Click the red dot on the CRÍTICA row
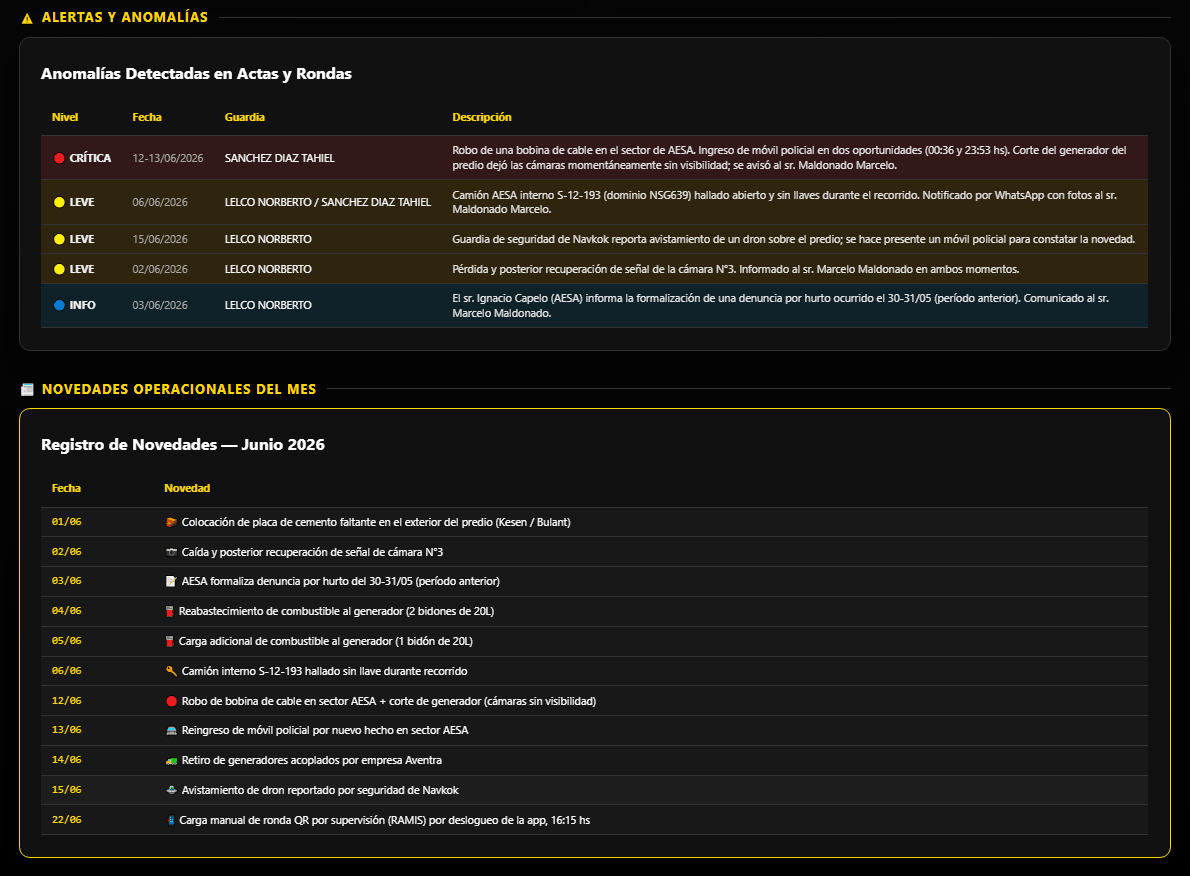This screenshot has height=876, width=1190. point(59,158)
